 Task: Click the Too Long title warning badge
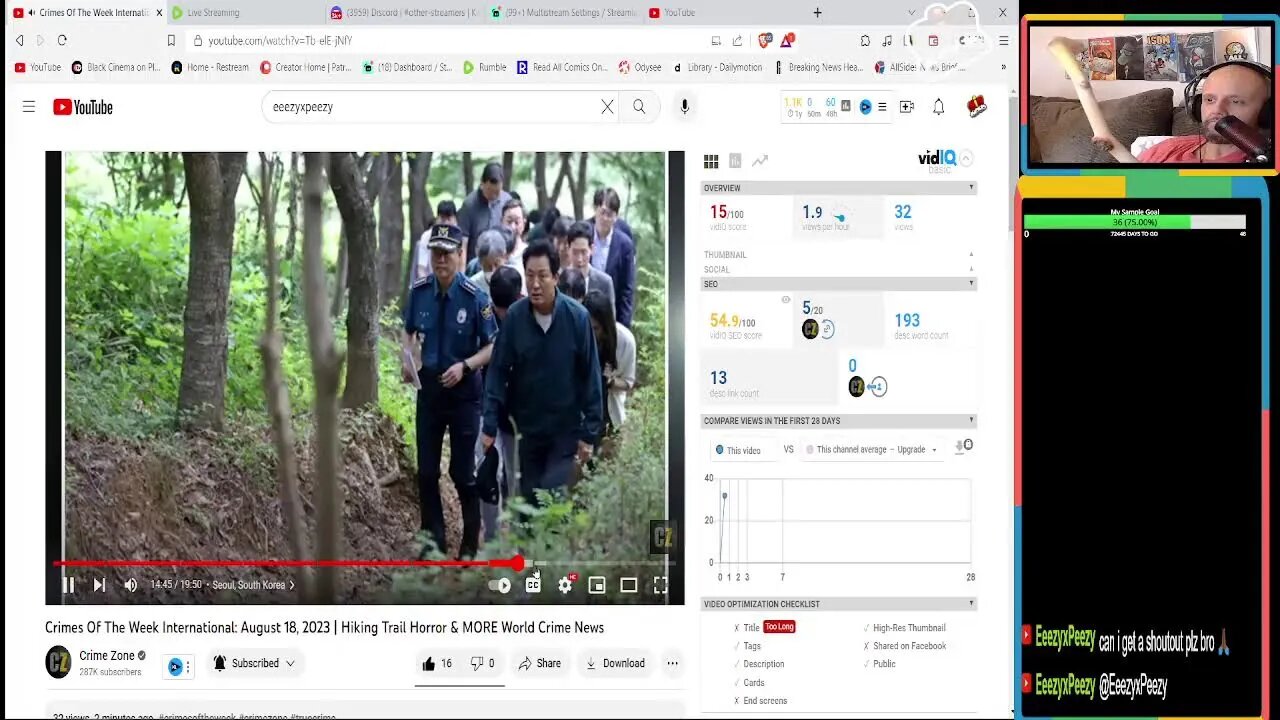pyautogui.click(x=779, y=627)
